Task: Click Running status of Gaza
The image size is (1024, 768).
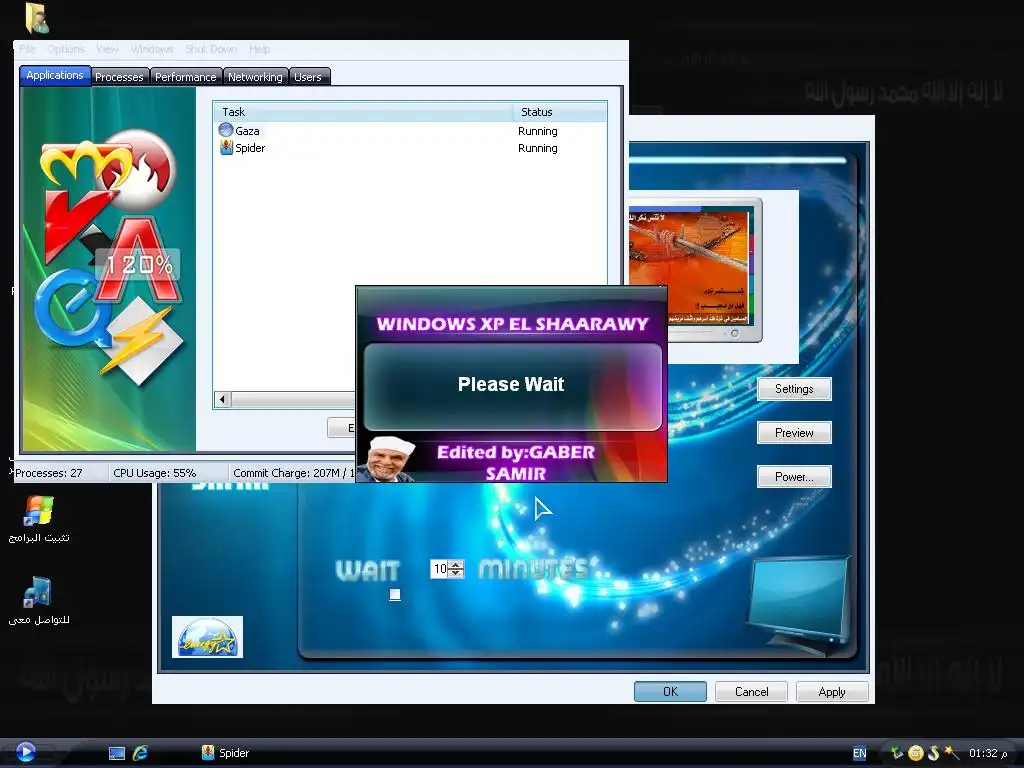Action: click(537, 131)
